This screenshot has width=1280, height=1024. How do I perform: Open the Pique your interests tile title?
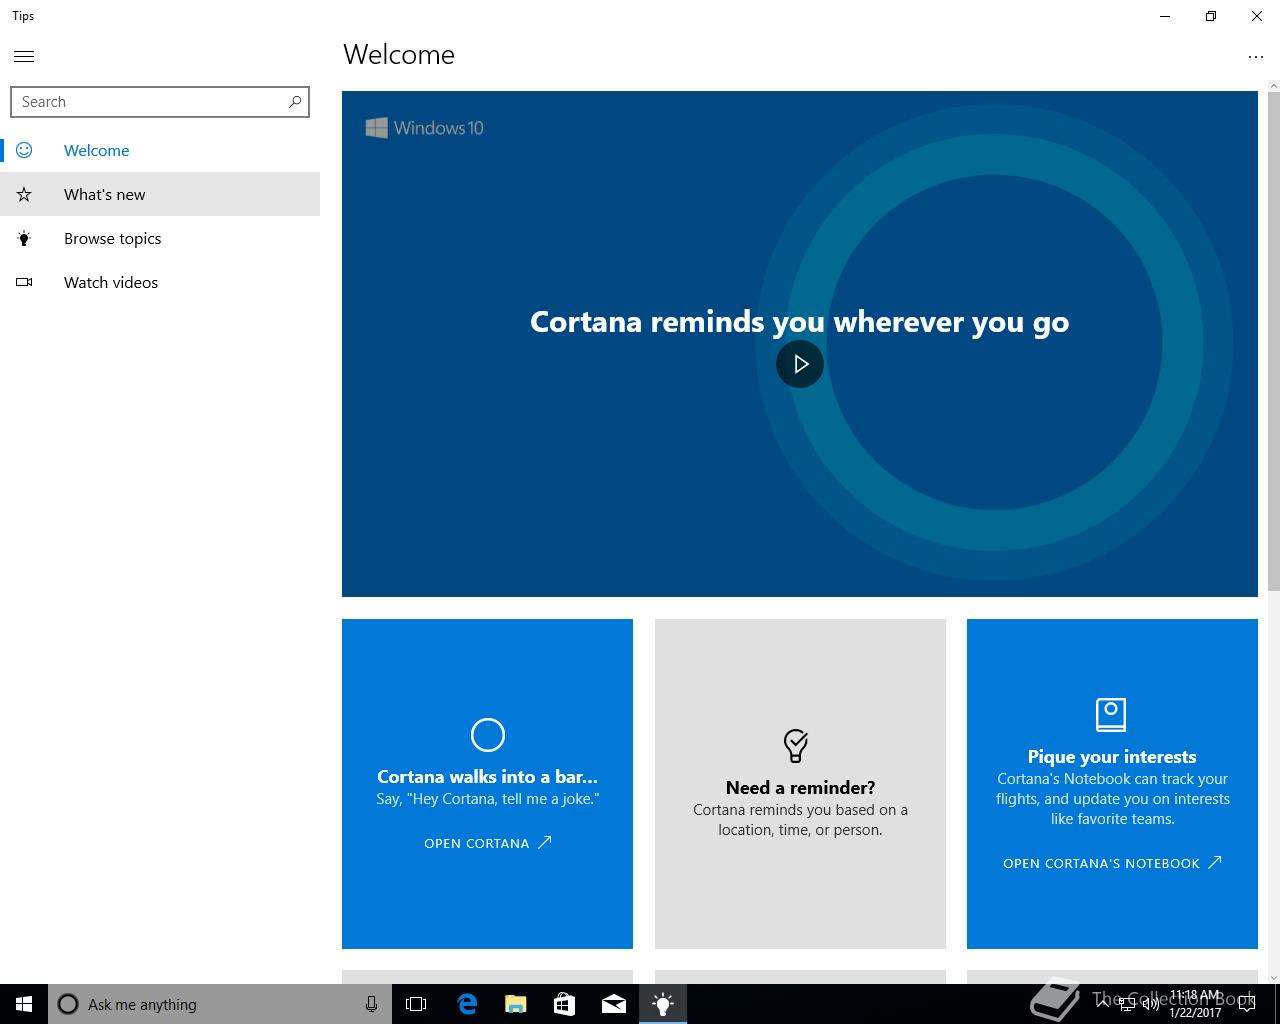pyautogui.click(x=1112, y=757)
